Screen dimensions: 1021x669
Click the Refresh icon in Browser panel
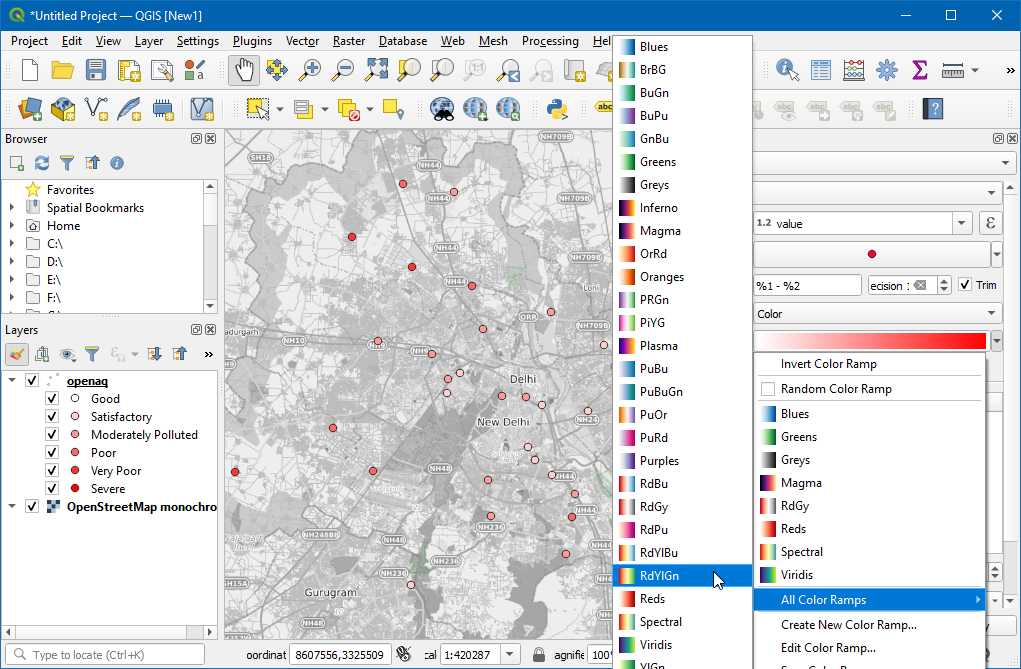tap(42, 163)
